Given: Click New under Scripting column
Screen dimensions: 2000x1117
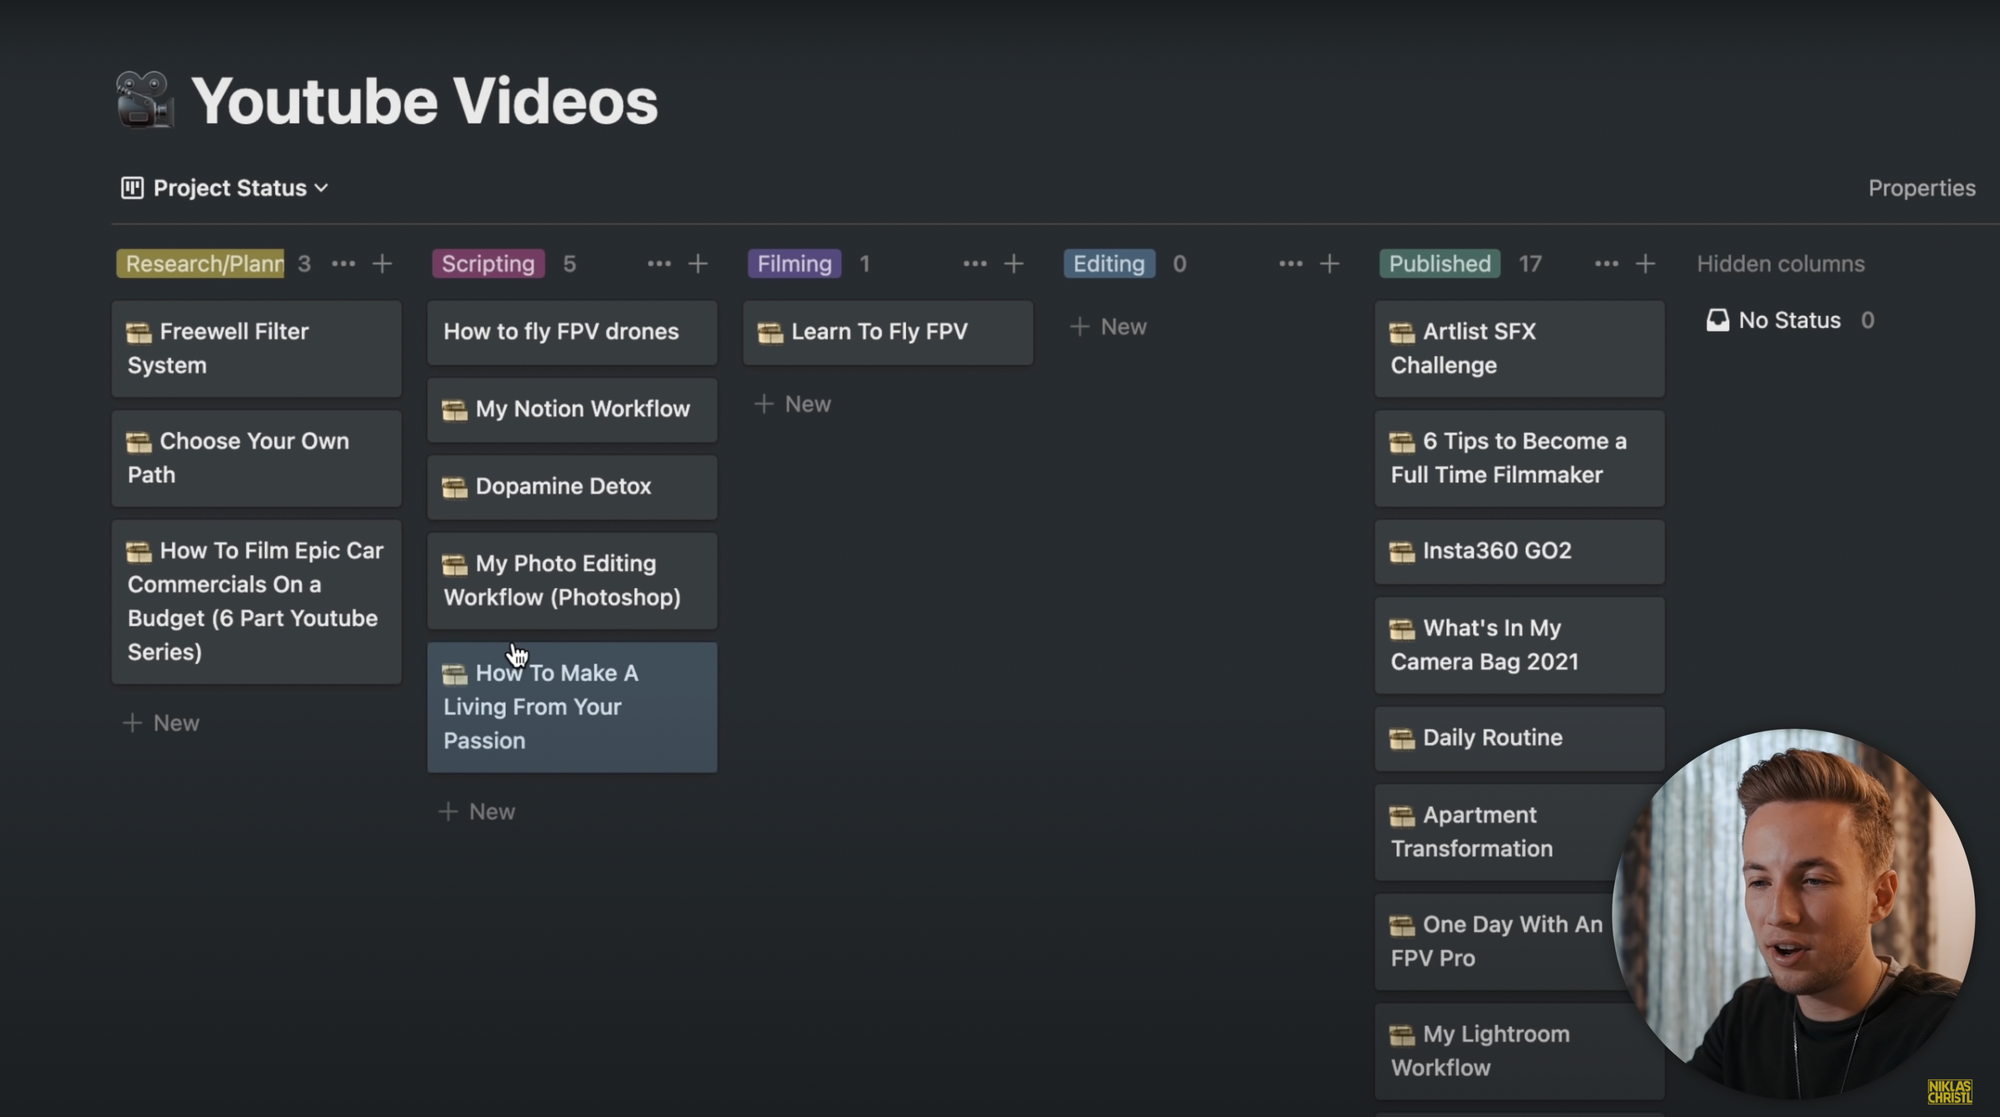Looking at the screenshot, I should coord(478,812).
